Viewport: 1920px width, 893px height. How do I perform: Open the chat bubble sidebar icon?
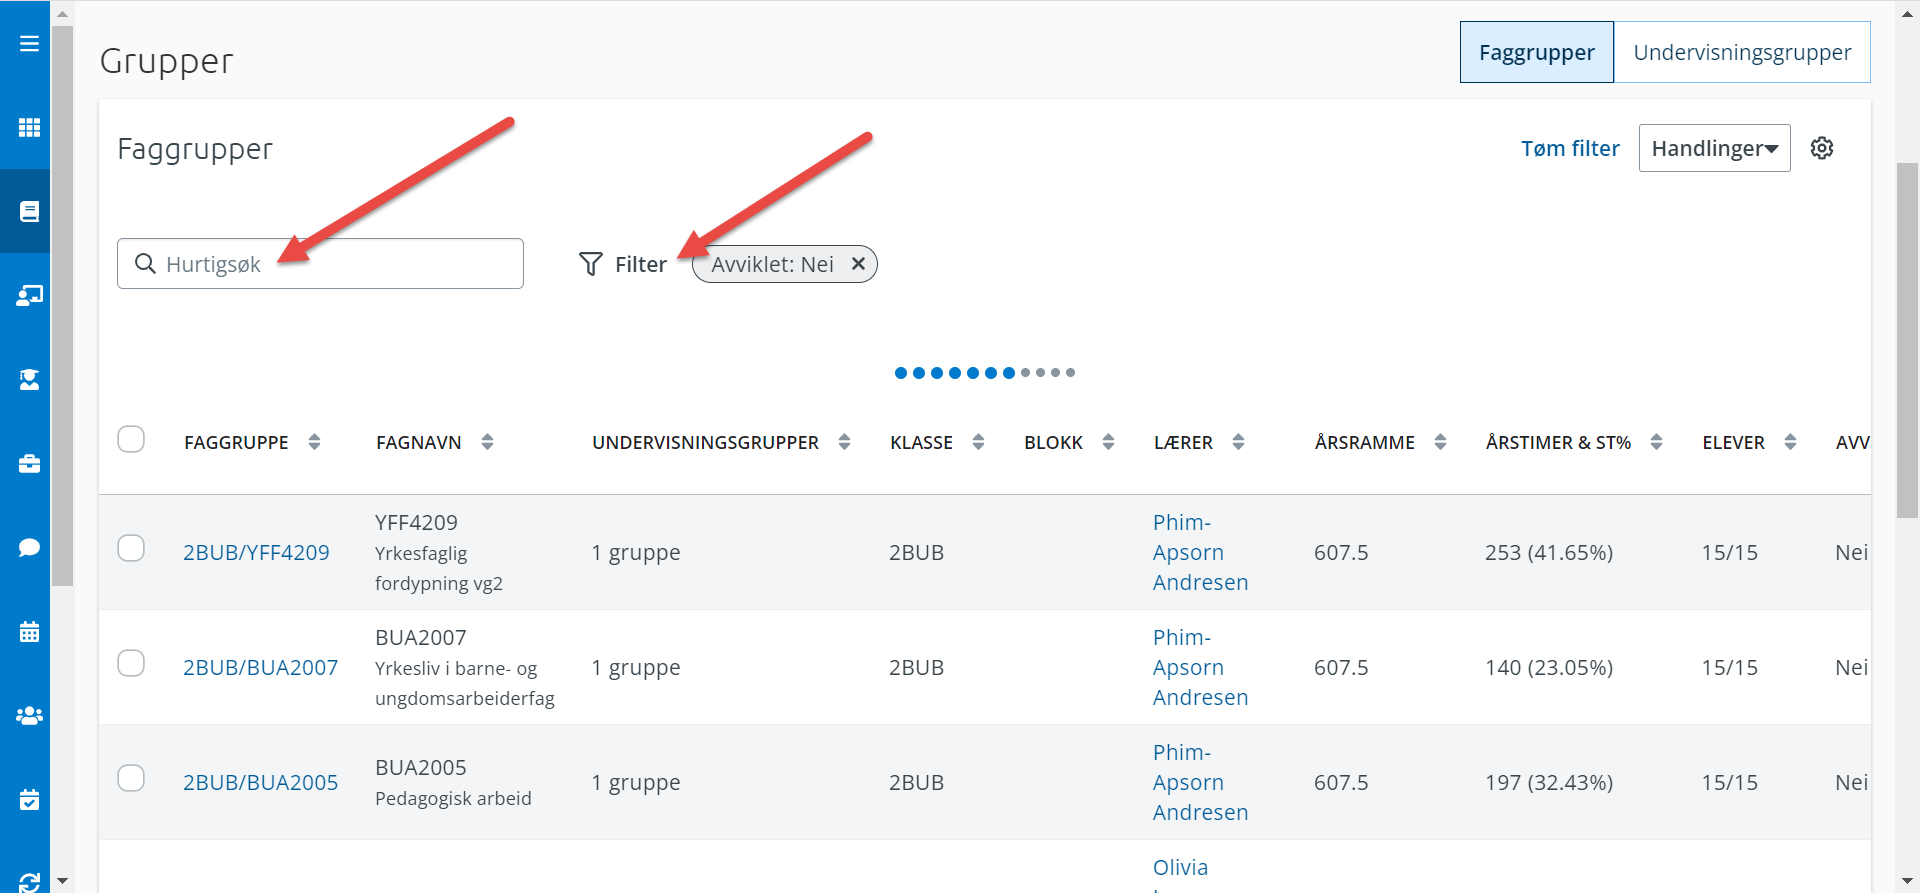(x=29, y=547)
